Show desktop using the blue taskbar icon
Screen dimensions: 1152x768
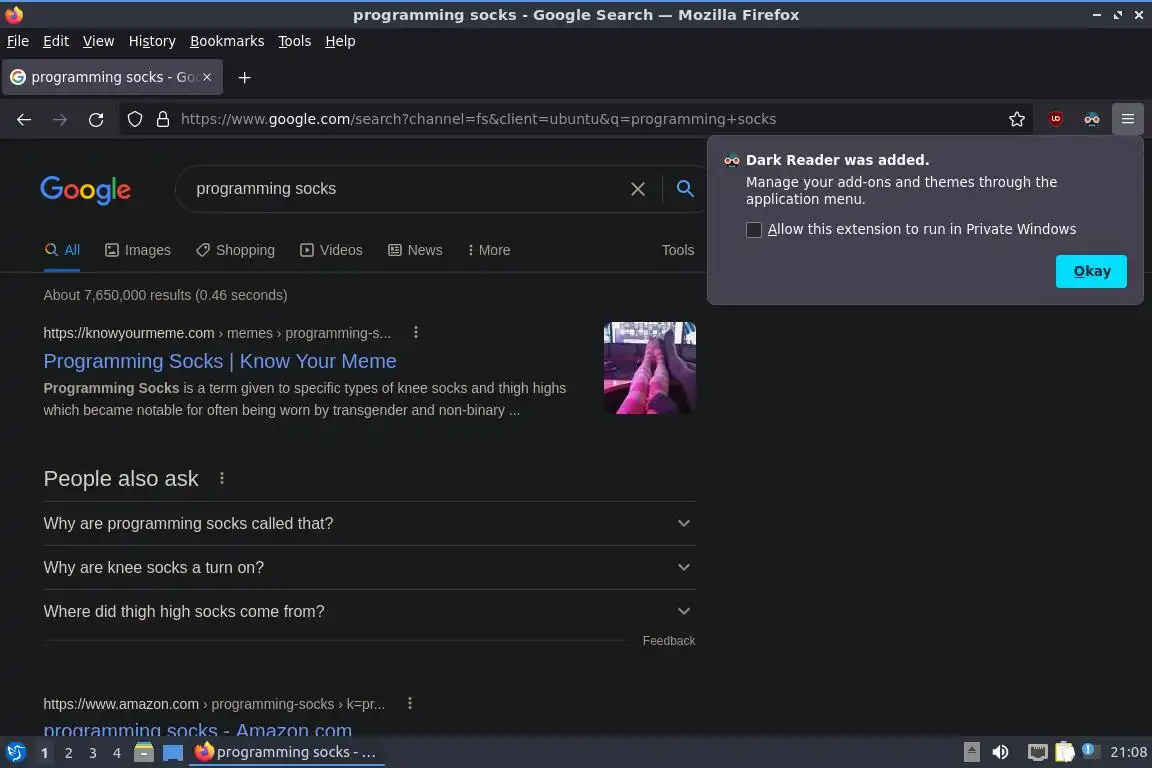coord(173,753)
